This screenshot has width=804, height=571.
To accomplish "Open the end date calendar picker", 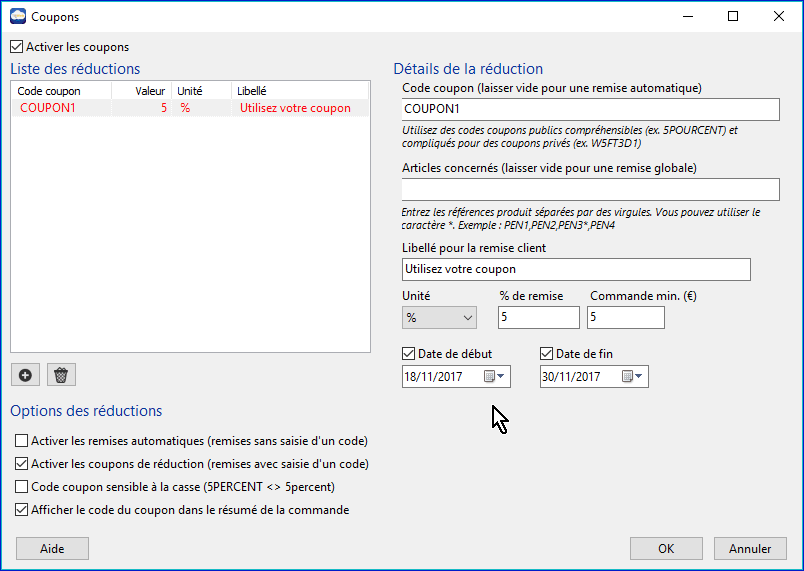I will 633,377.
